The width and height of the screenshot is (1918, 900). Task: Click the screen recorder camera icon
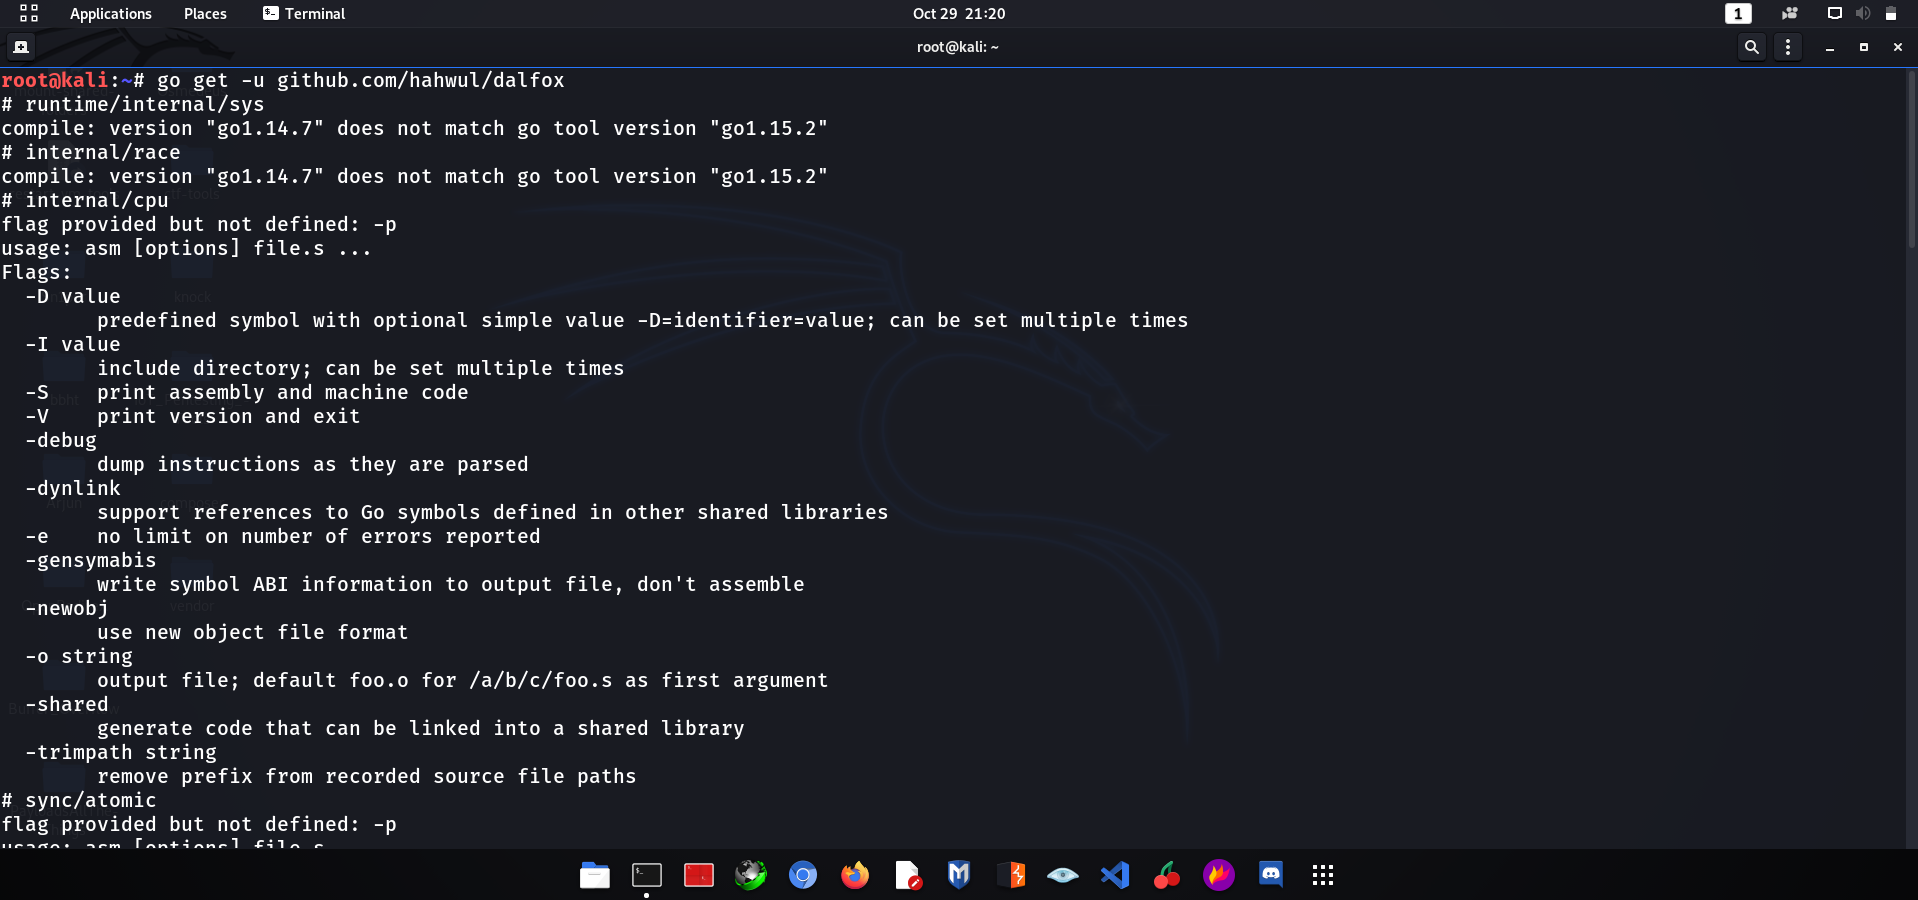(1788, 14)
